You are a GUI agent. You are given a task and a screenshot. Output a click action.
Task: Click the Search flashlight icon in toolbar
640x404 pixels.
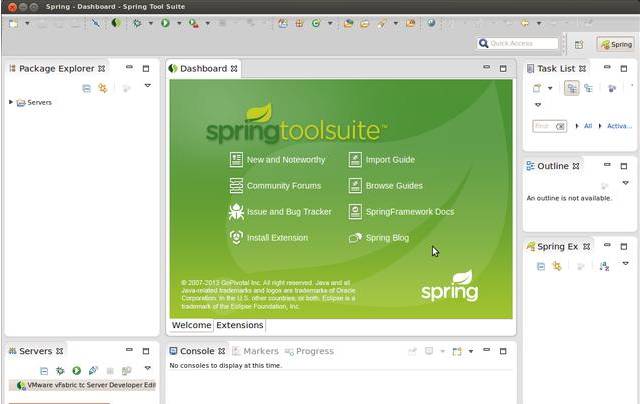point(382,23)
